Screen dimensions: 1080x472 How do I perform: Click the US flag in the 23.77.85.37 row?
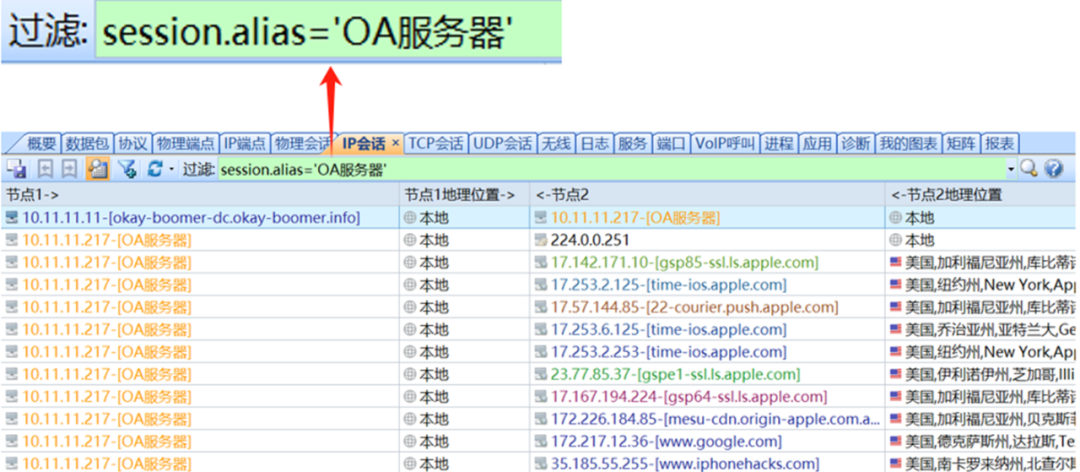point(895,374)
